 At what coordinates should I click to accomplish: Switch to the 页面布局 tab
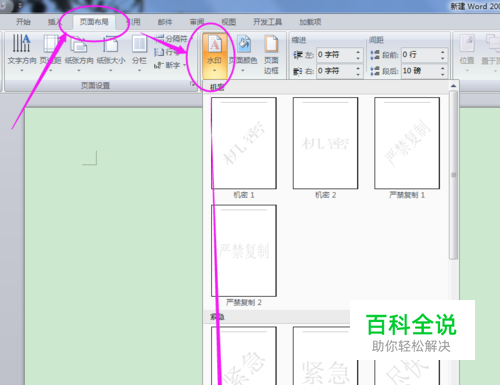point(94,22)
